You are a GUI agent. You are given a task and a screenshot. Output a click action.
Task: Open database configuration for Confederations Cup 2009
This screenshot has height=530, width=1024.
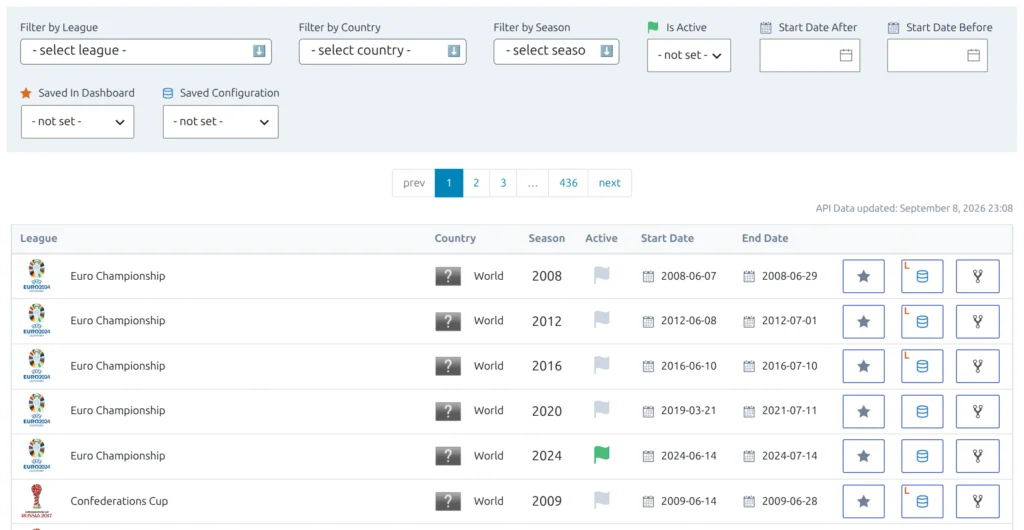point(922,501)
